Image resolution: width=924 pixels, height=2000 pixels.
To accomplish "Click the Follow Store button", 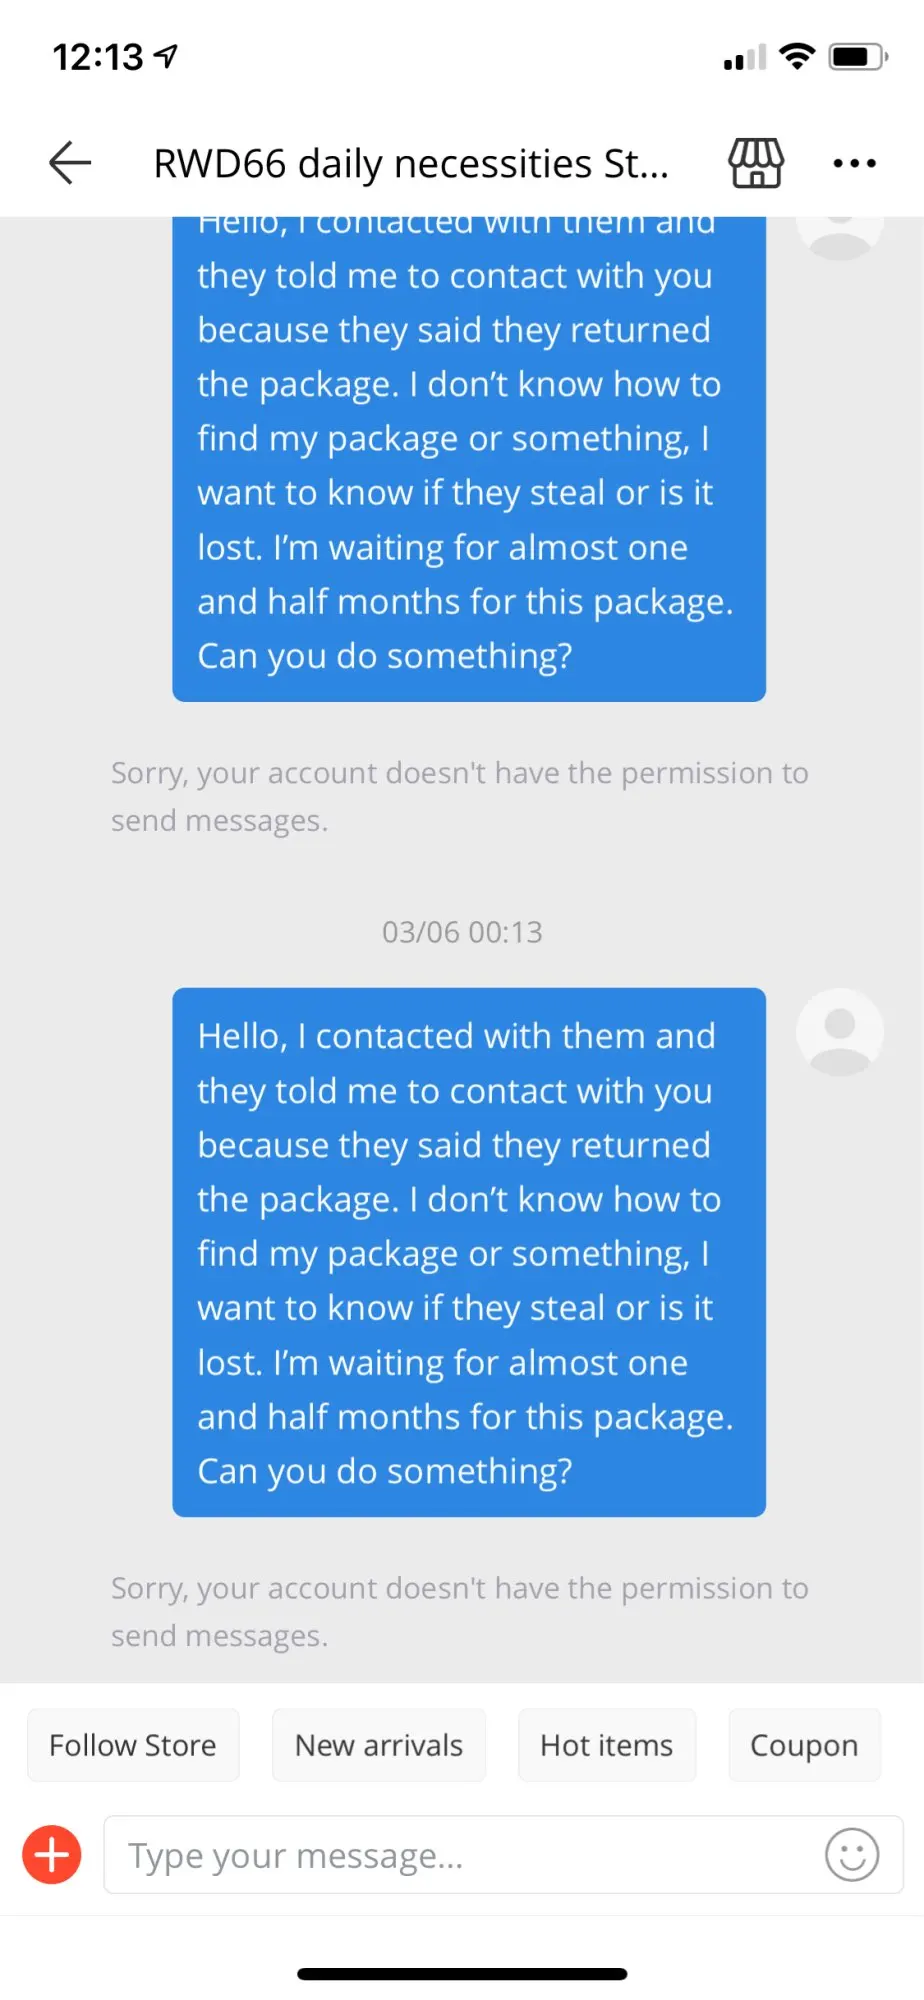I will 133,1745.
